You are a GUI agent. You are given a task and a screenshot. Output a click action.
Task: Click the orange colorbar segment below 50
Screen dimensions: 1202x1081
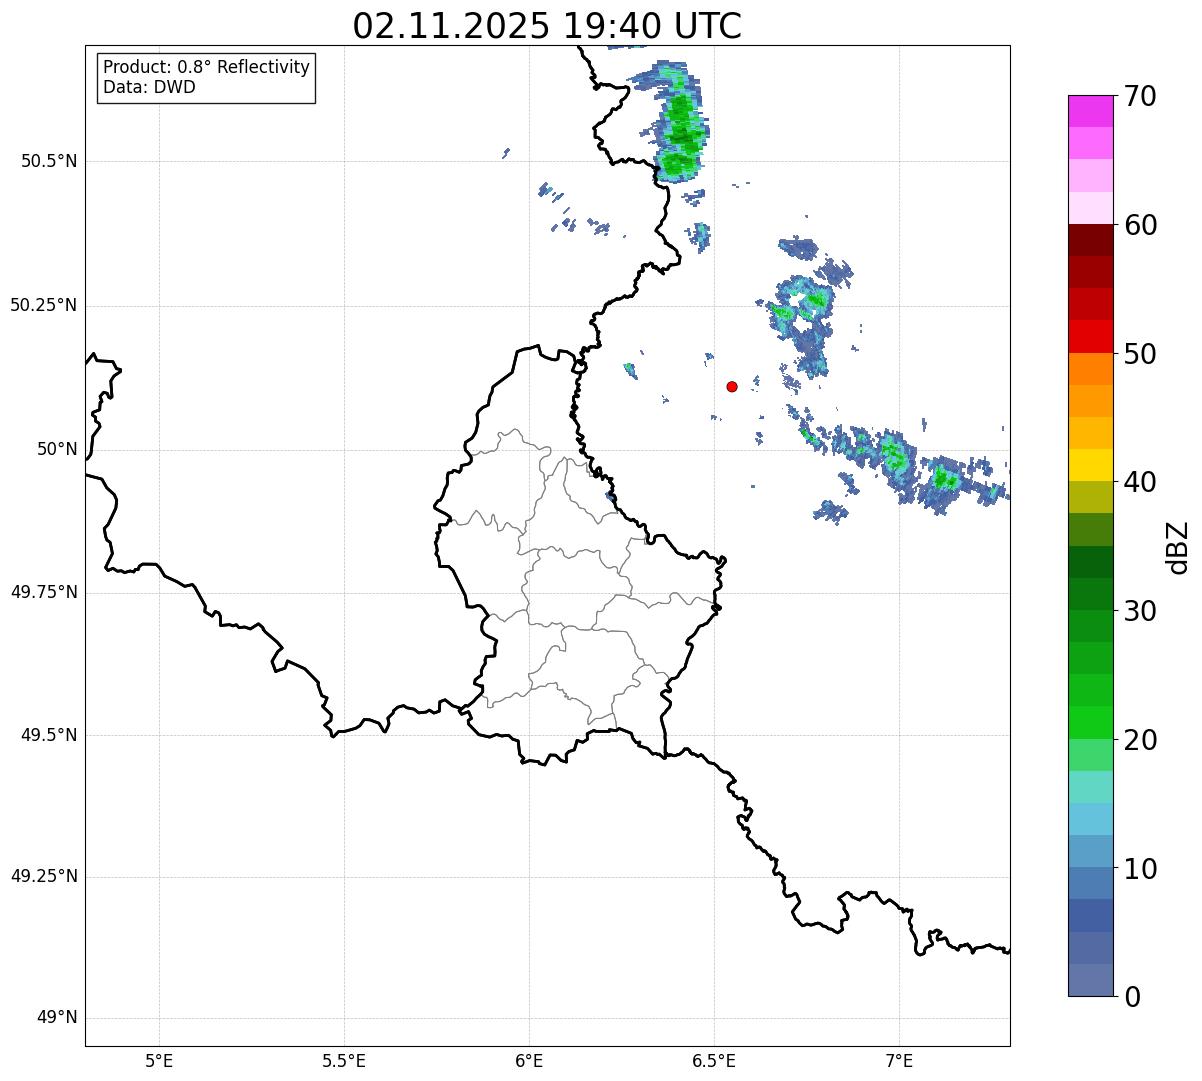[x=1090, y=369]
